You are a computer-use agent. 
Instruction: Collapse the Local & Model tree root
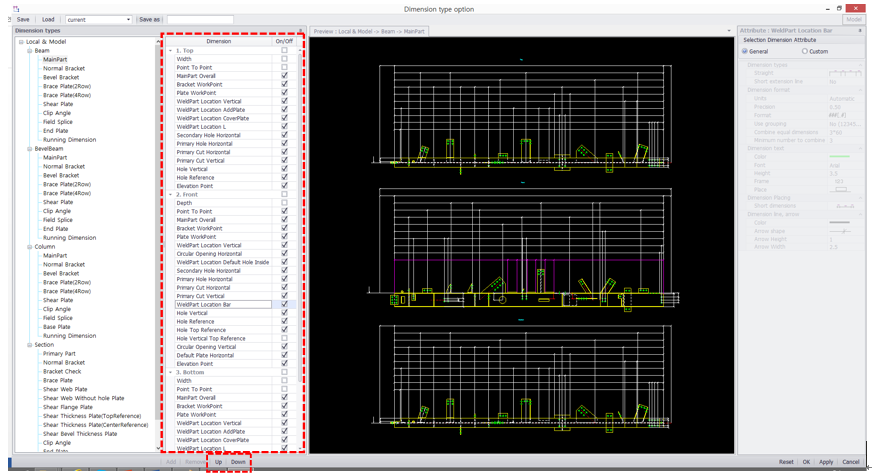(x=21, y=42)
